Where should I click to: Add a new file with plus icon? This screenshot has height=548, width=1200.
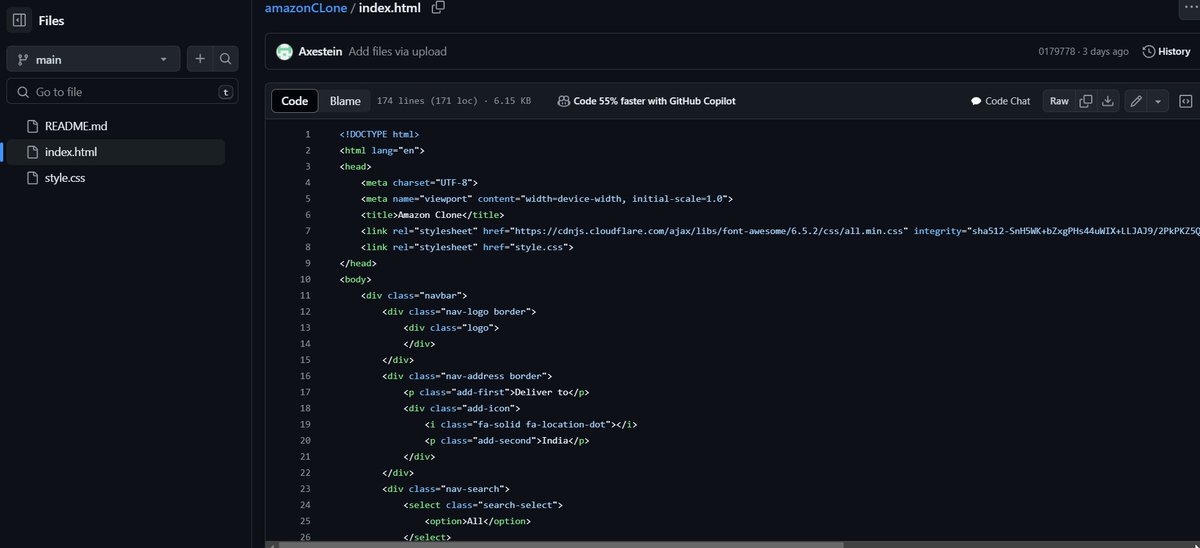pos(200,59)
